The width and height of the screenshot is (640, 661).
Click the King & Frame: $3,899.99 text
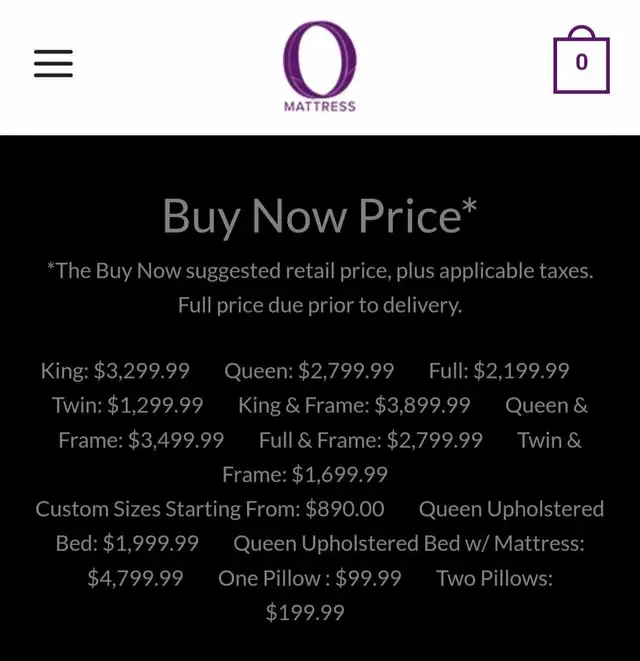pyautogui.click(x=354, y=405)
